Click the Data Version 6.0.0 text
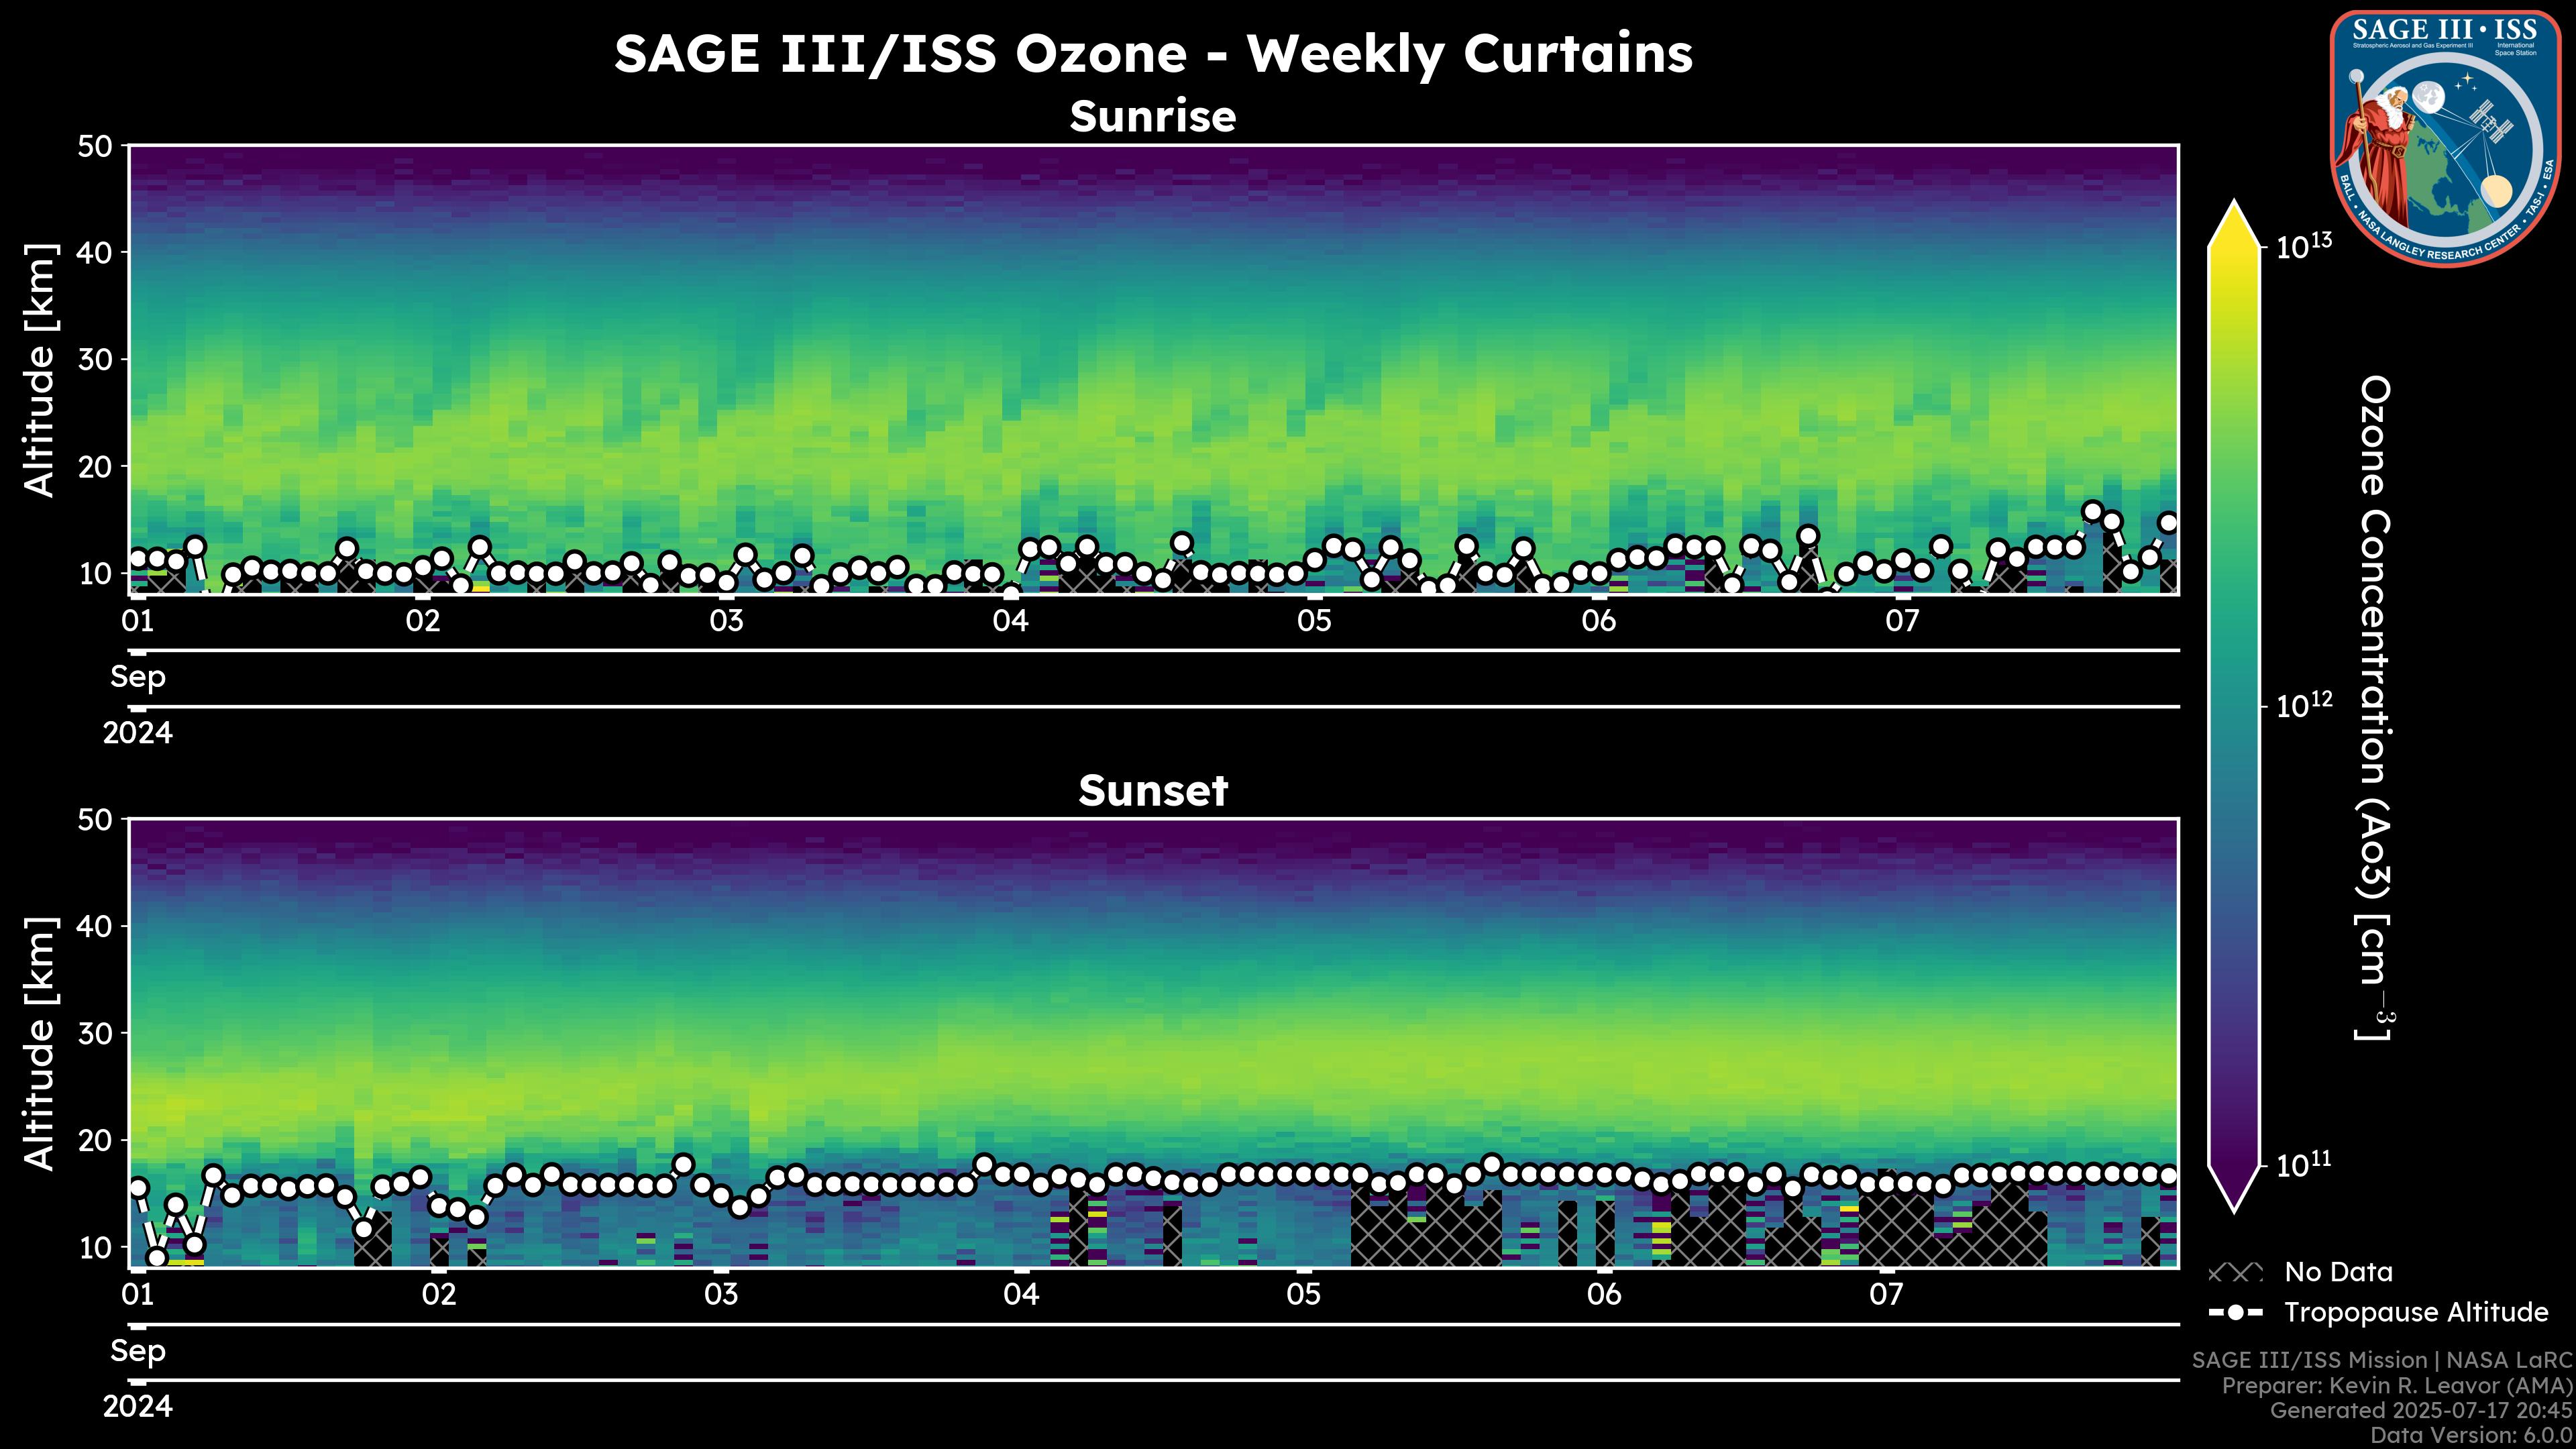The width and height of the screenshot is (2576, 1449). pyautogui.click(x=2472, y=1436)
